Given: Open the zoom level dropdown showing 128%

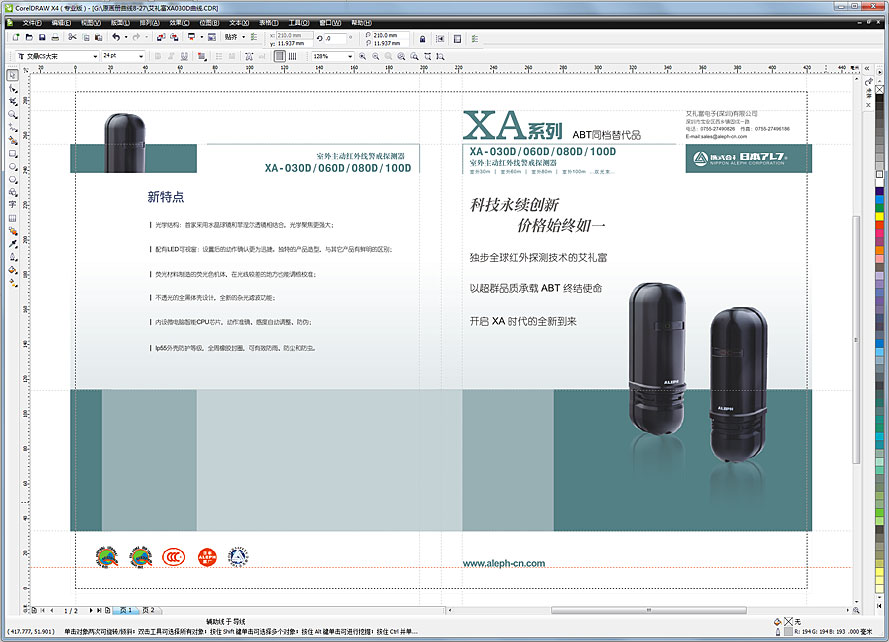Looking at the screenshot, I should [x=349, y=57].
